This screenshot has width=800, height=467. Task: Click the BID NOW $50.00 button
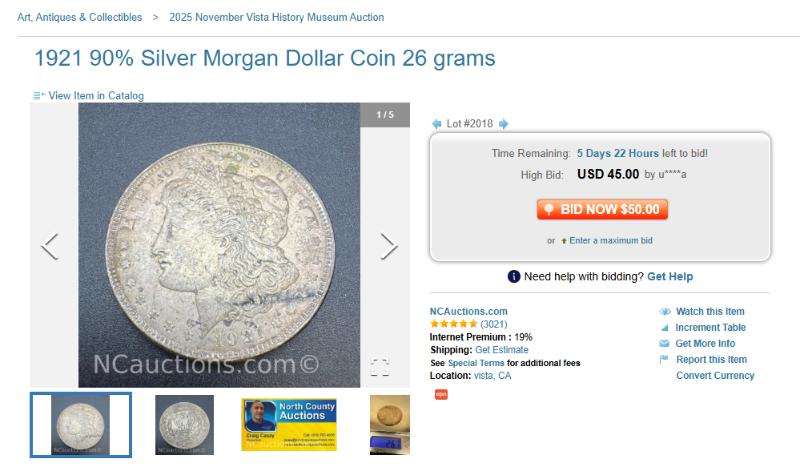(x=602, y=209)
